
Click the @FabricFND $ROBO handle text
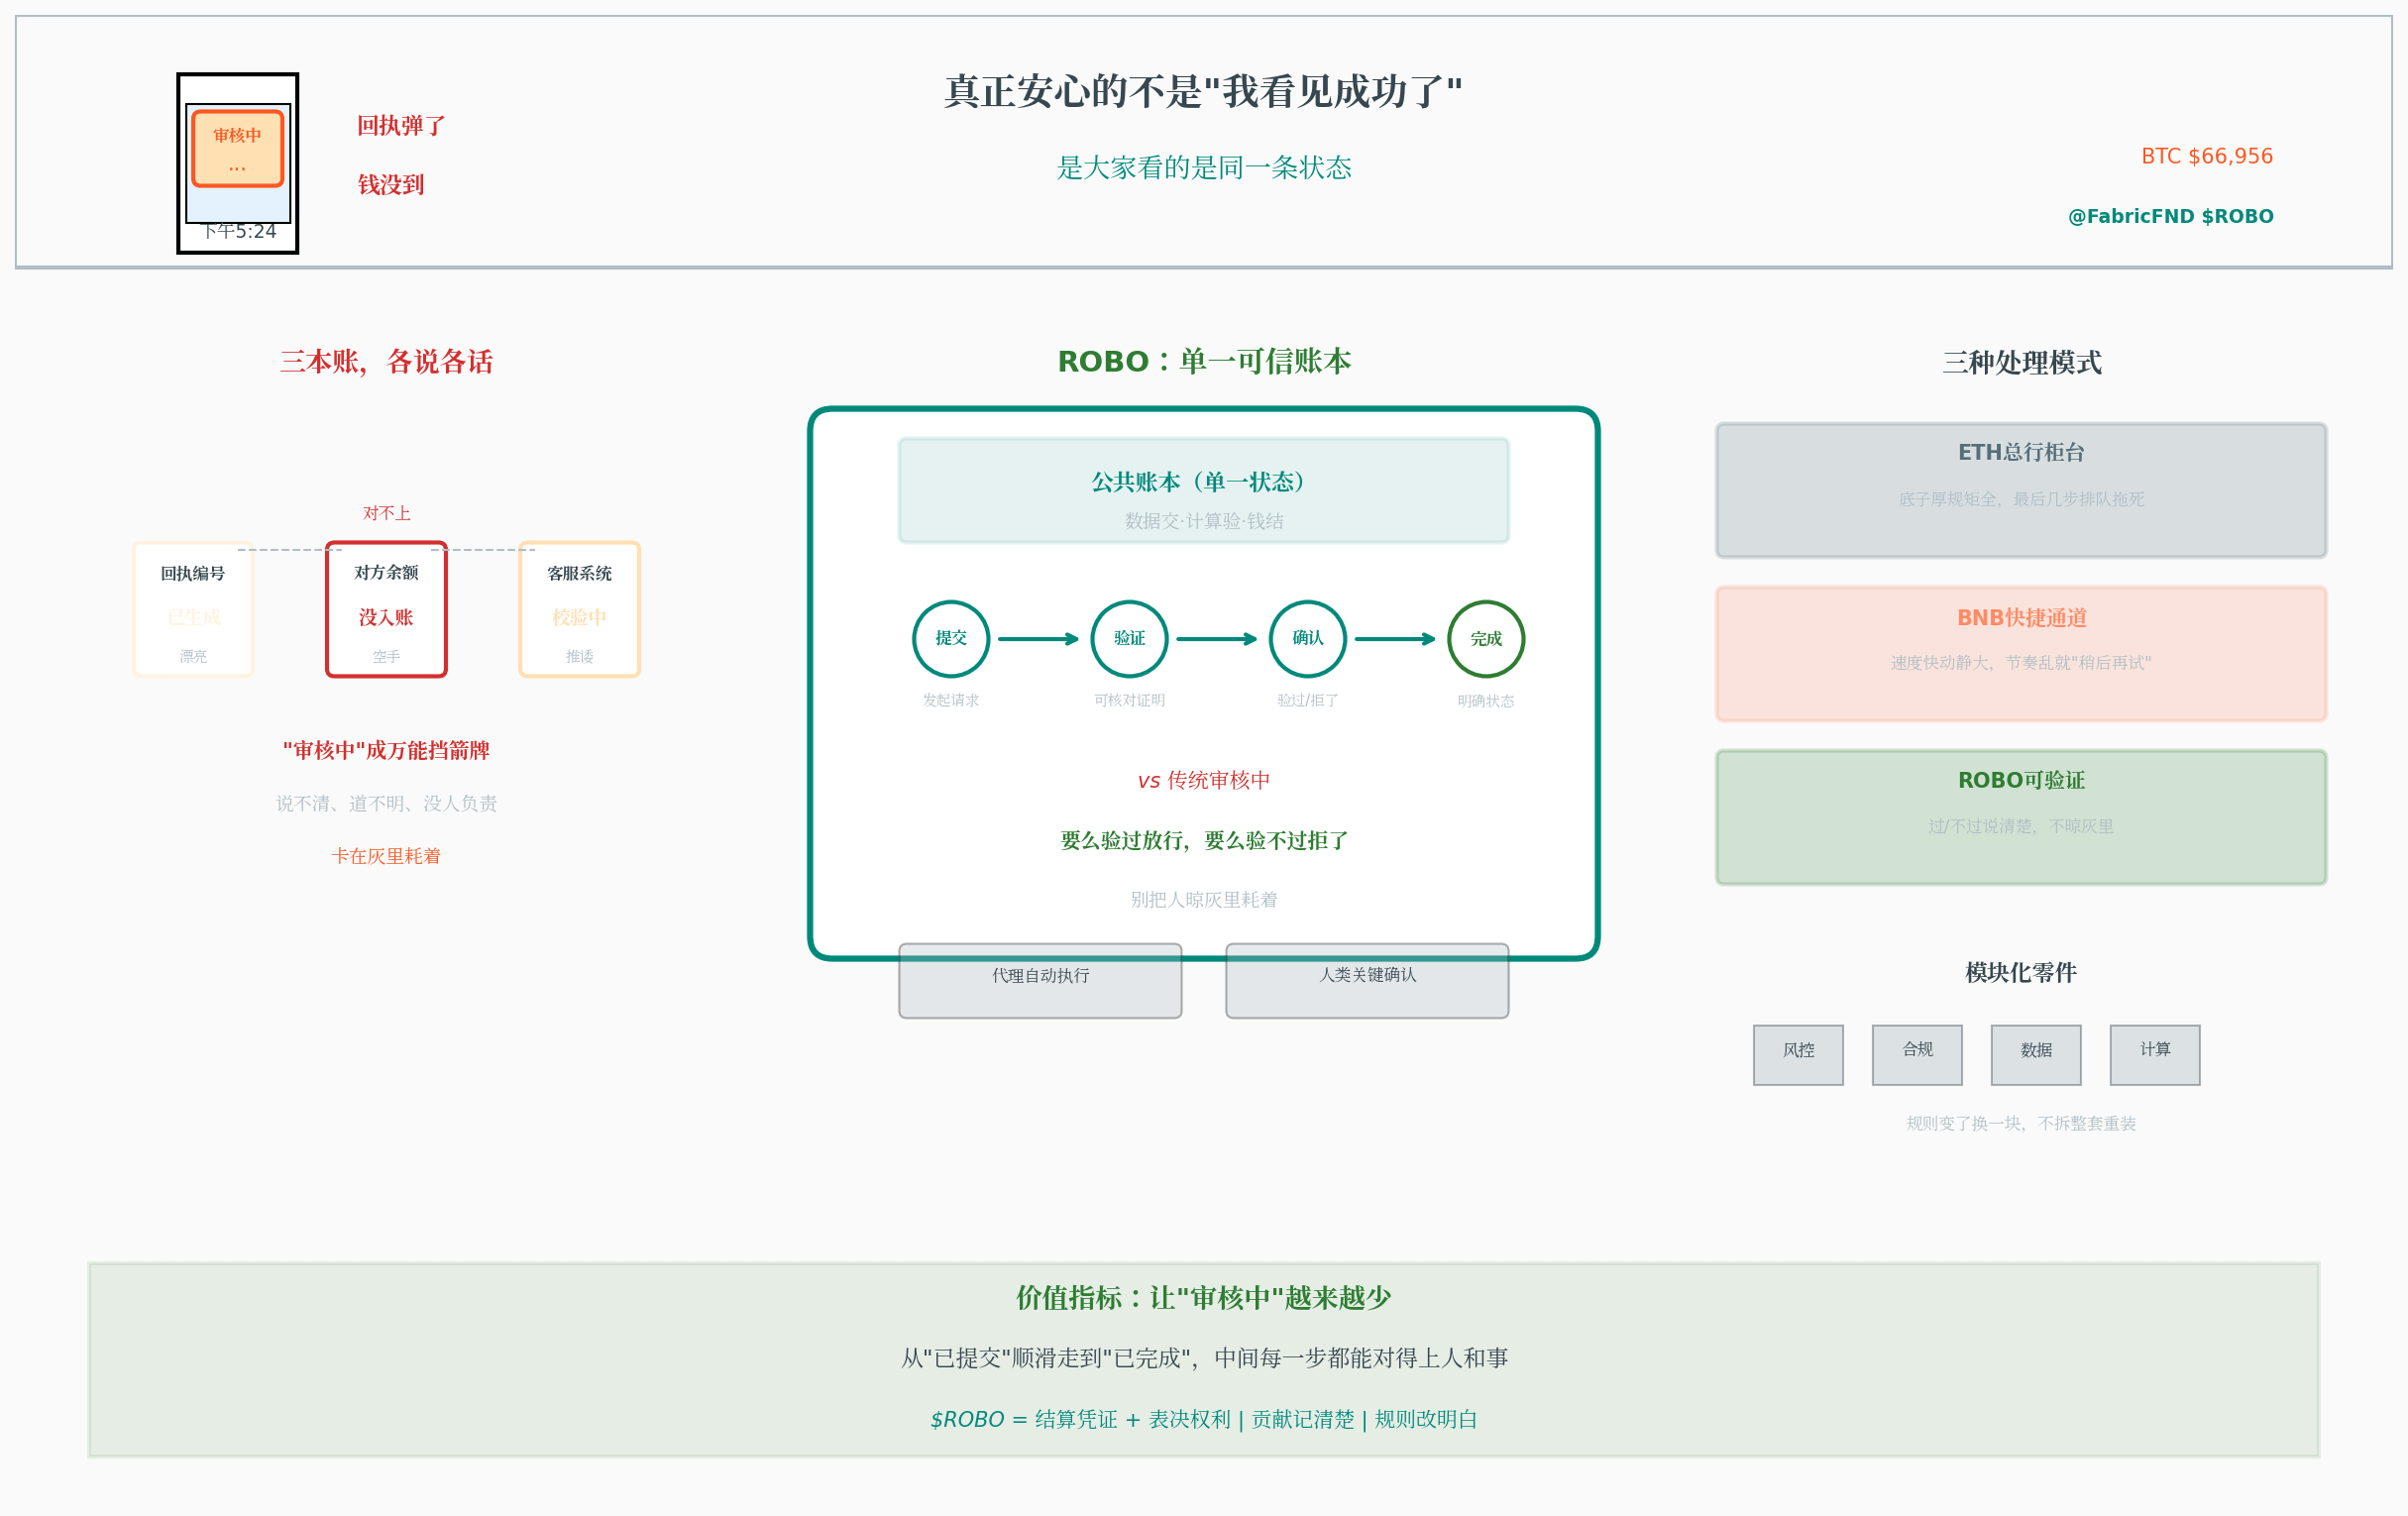tap(2170, 216)
